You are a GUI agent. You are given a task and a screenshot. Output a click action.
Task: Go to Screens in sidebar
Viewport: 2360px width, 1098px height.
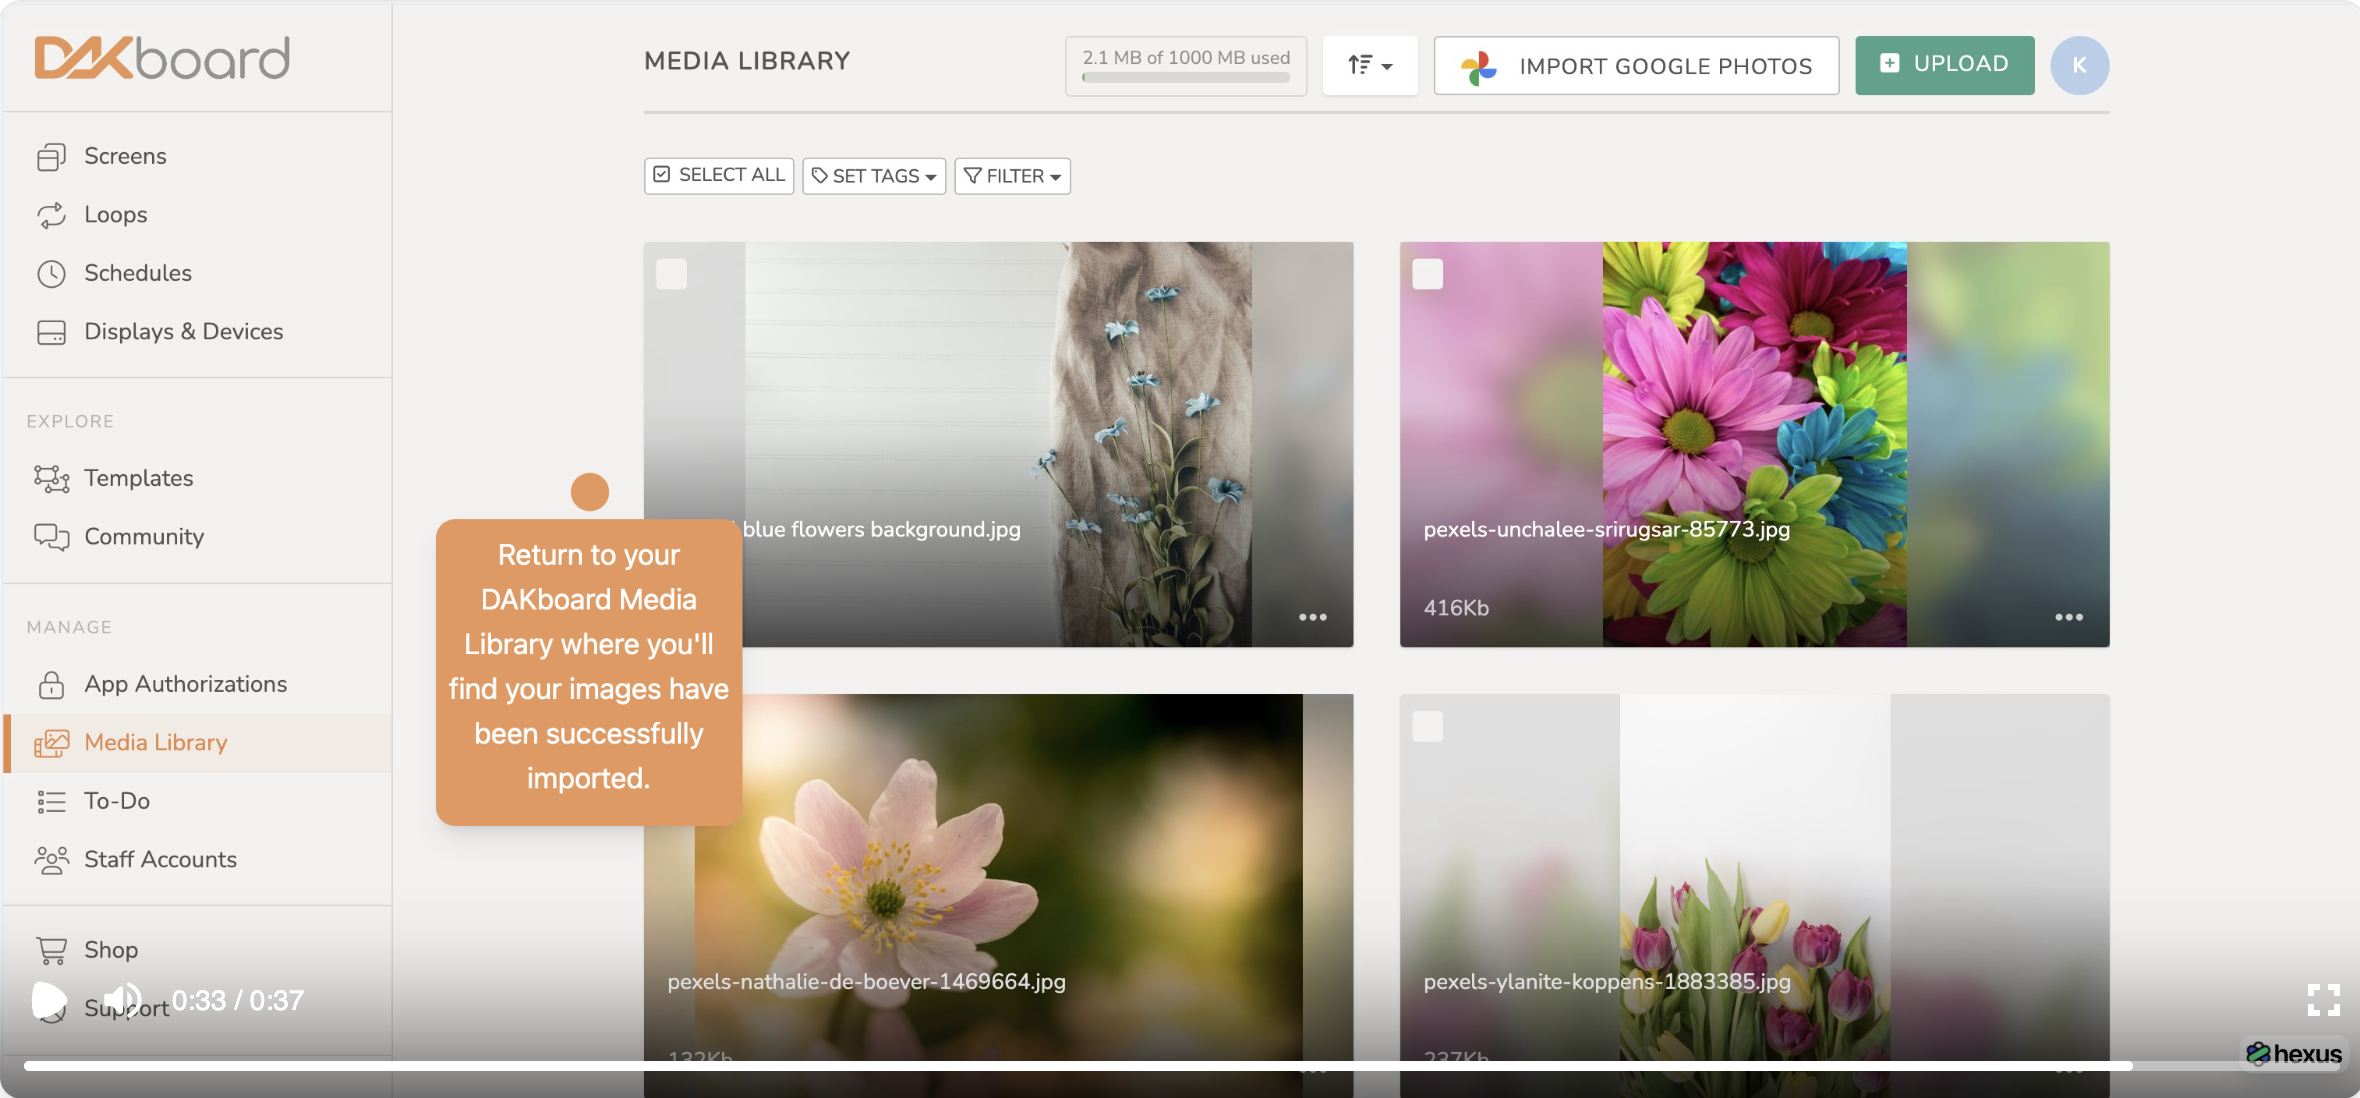125,156
